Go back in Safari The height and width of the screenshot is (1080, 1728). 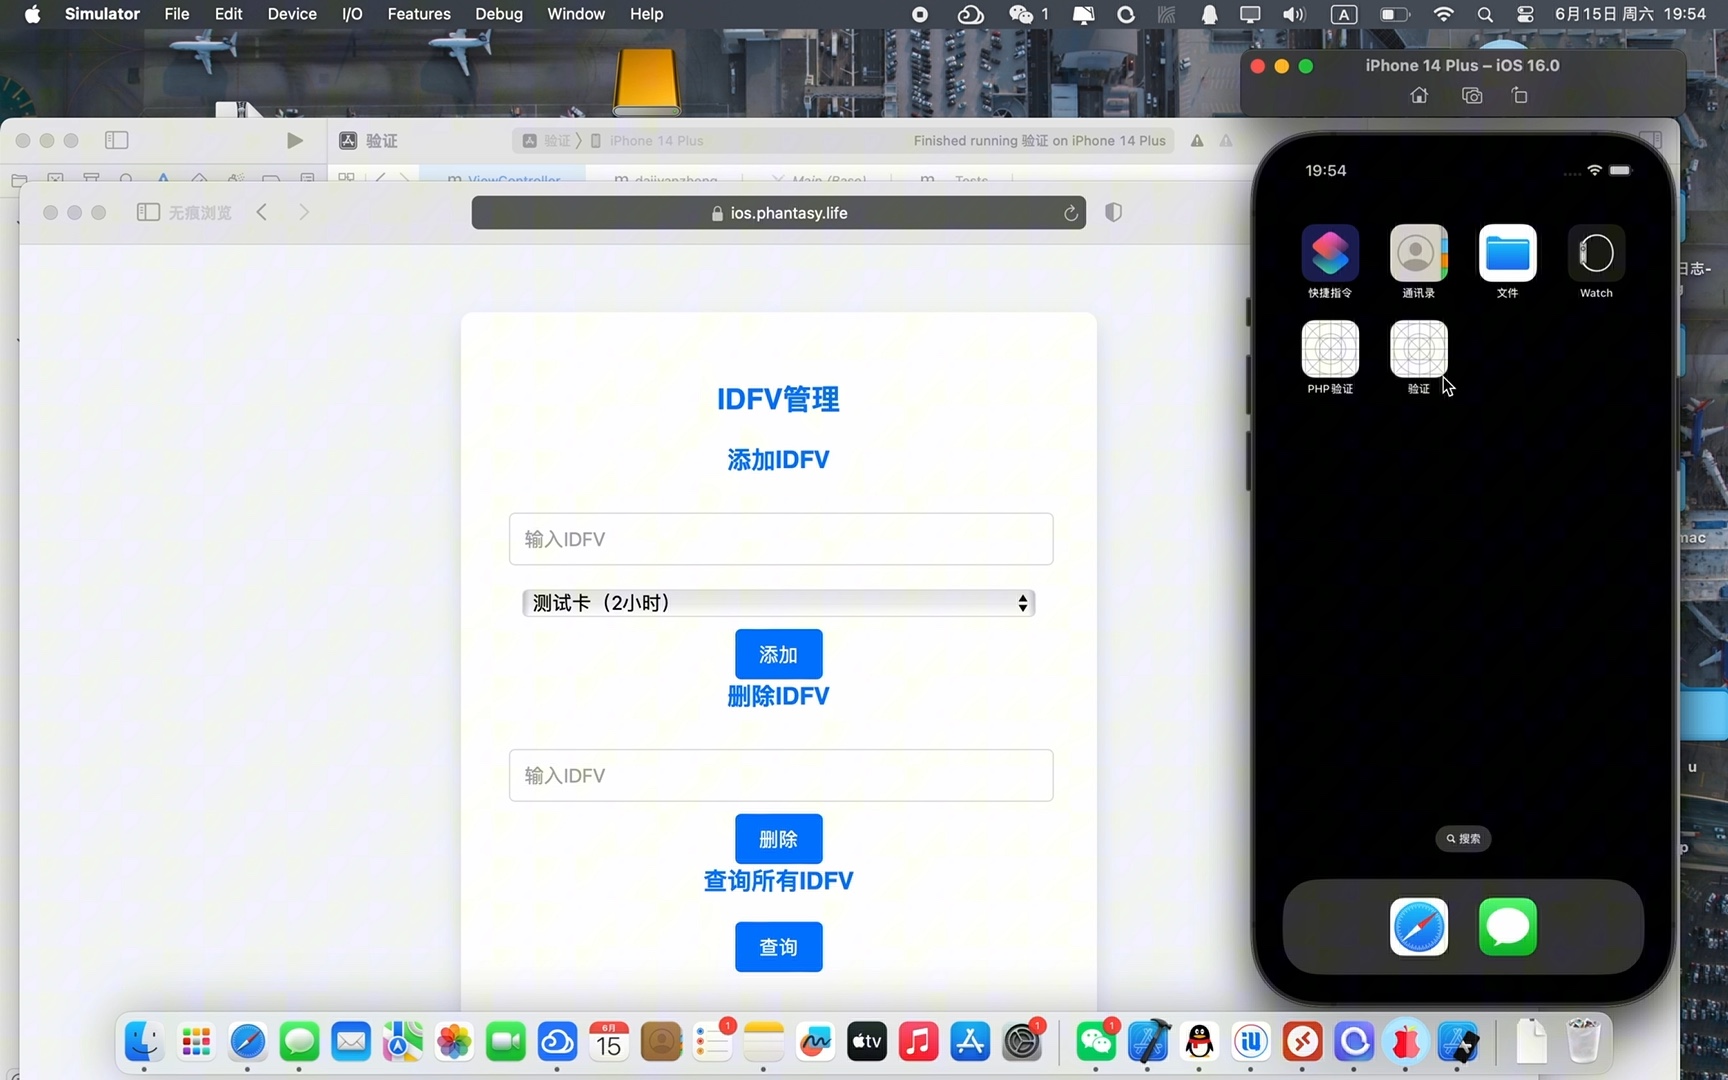coord(262,212)
